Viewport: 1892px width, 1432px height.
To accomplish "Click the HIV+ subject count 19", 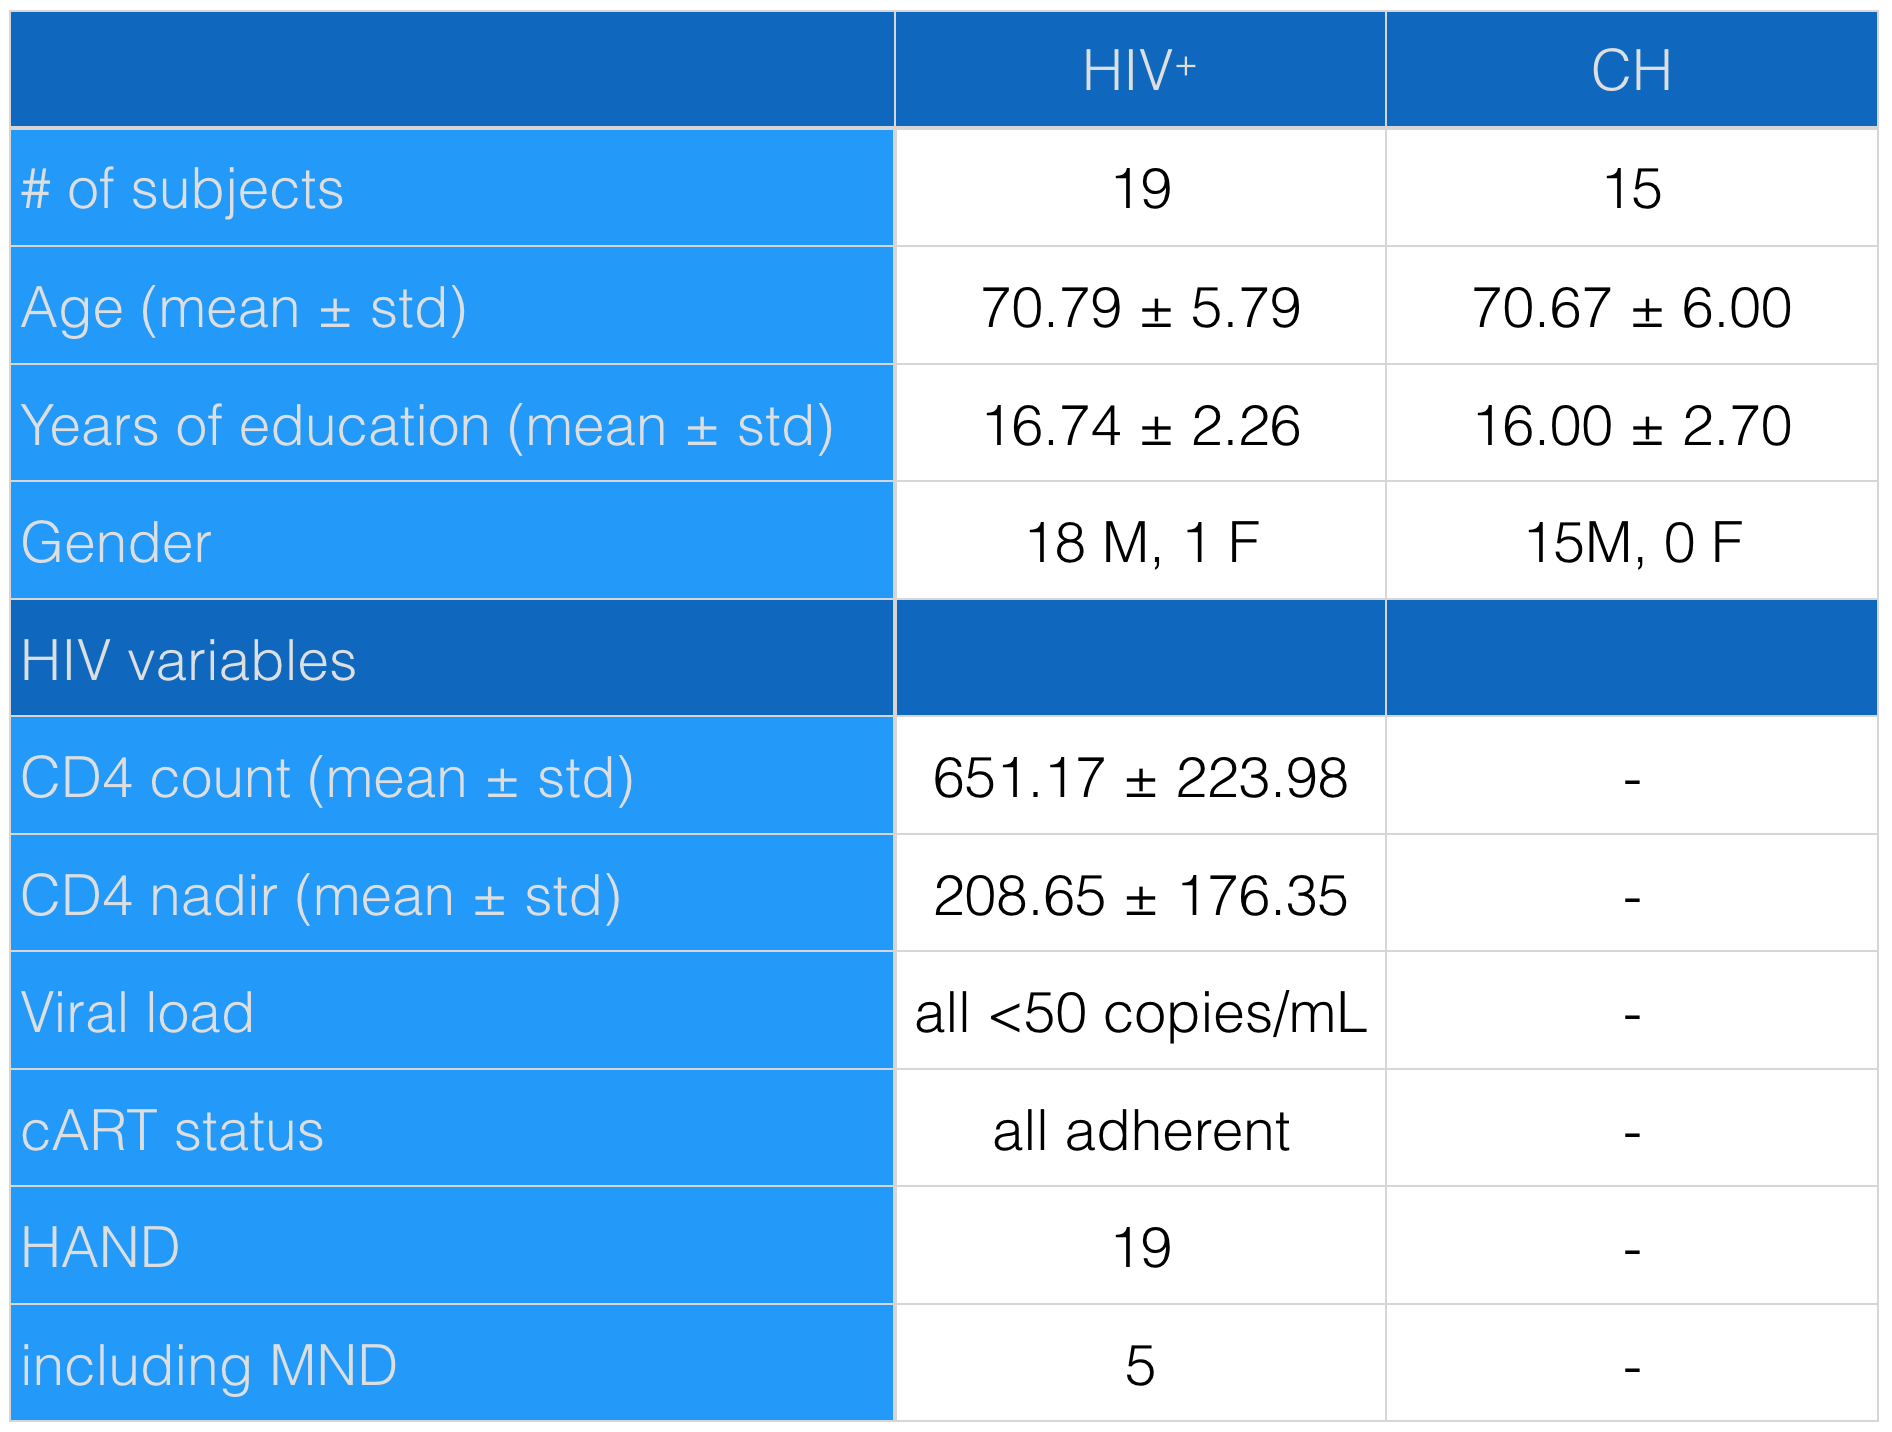I will (x=1141, y=189).
